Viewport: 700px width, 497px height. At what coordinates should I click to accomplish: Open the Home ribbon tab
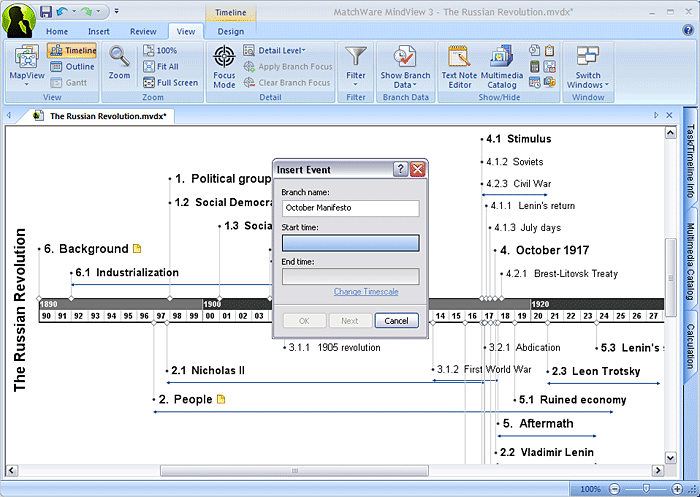click(57, 32)
